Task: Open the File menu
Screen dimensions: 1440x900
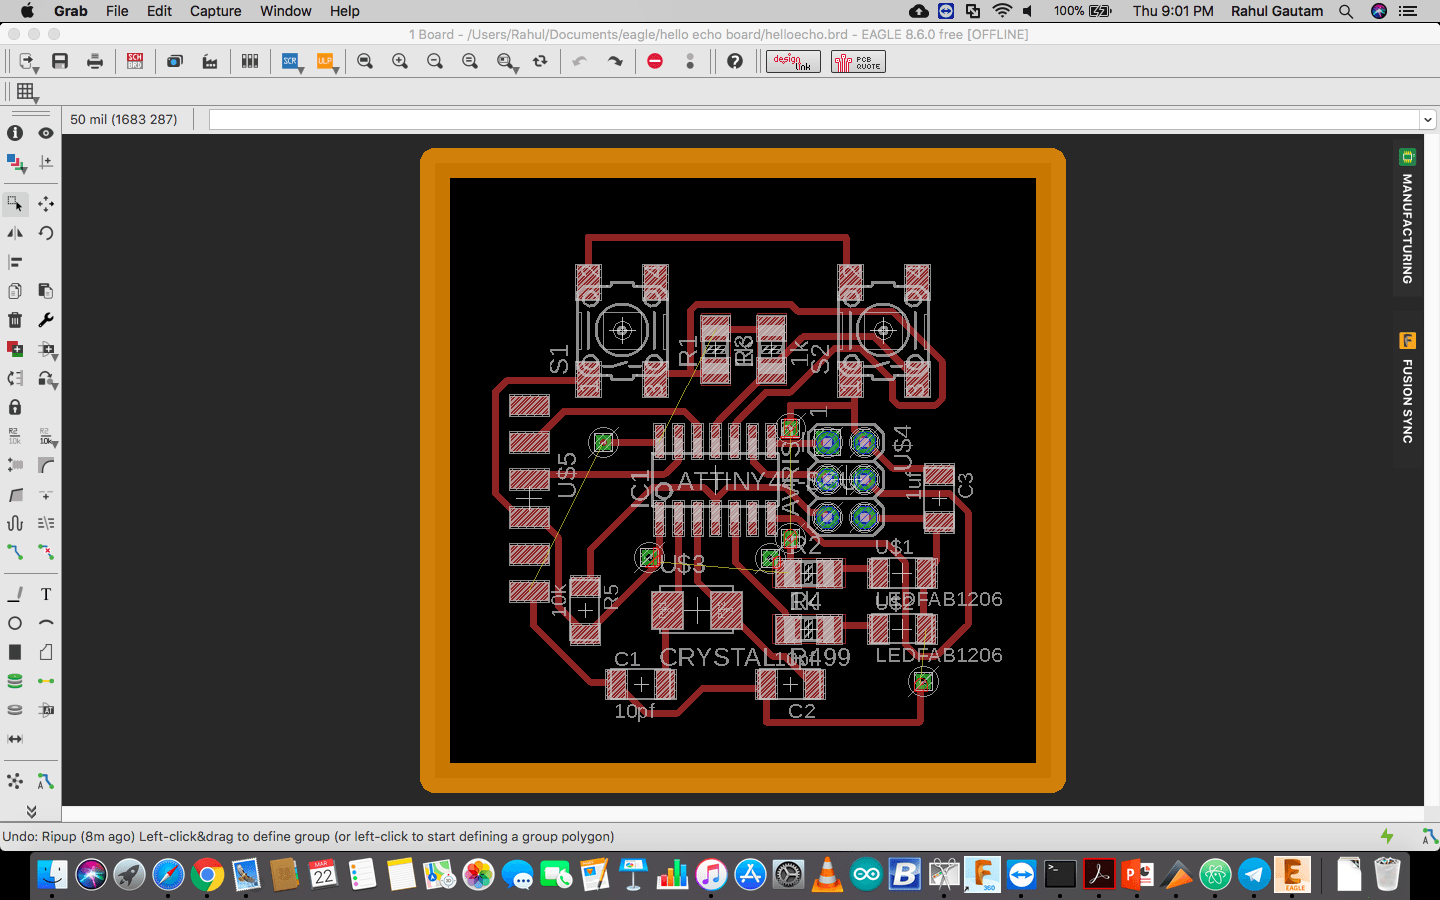Action: (117, 11)
